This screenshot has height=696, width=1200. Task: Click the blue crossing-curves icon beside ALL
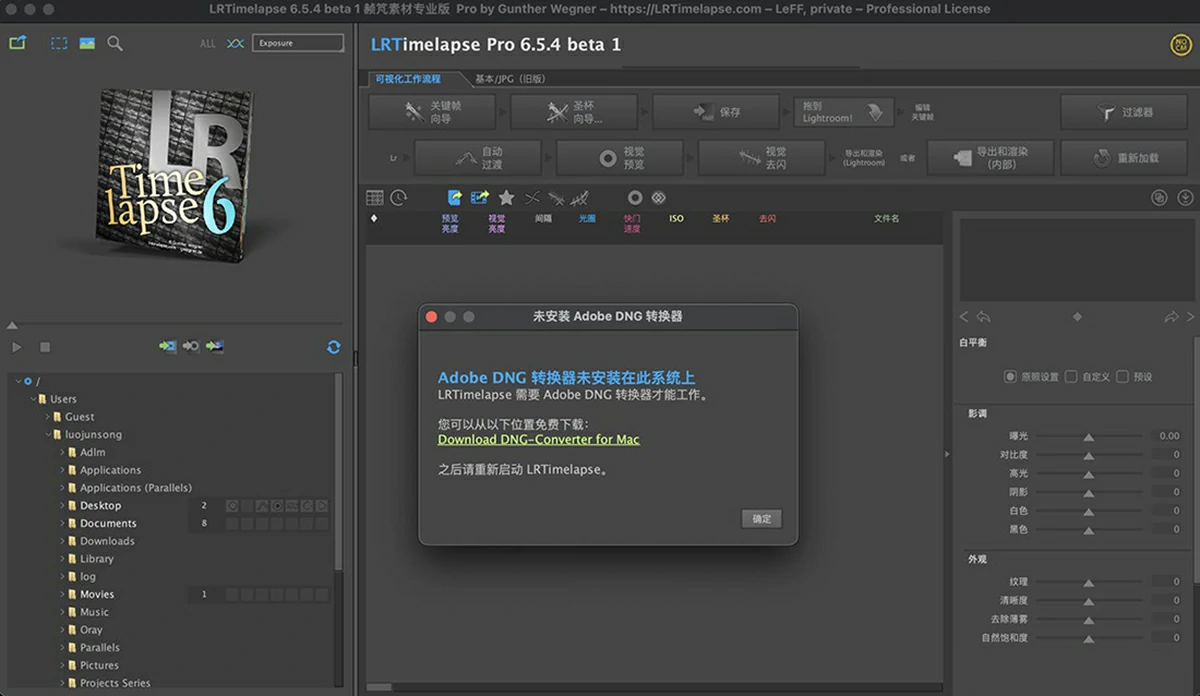pos(235,43)
